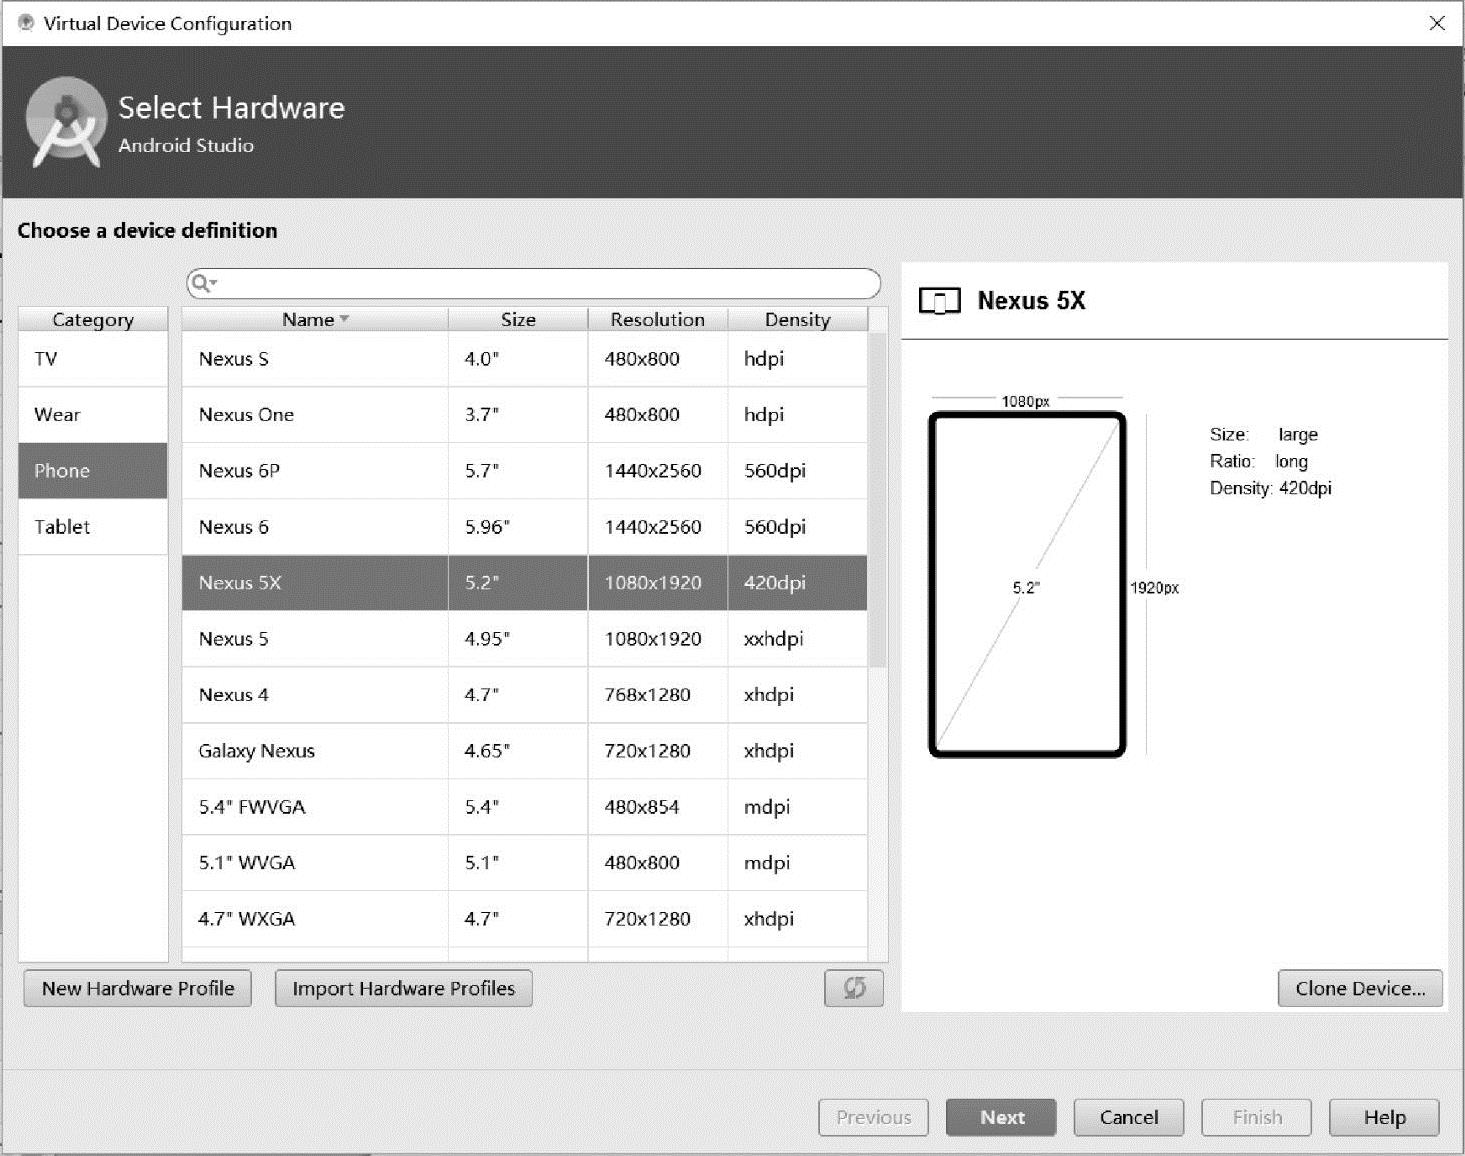Select the 4.7" WXGA device row
The width and height of the screenshot is (1465, 1156).
pos(525,919)
